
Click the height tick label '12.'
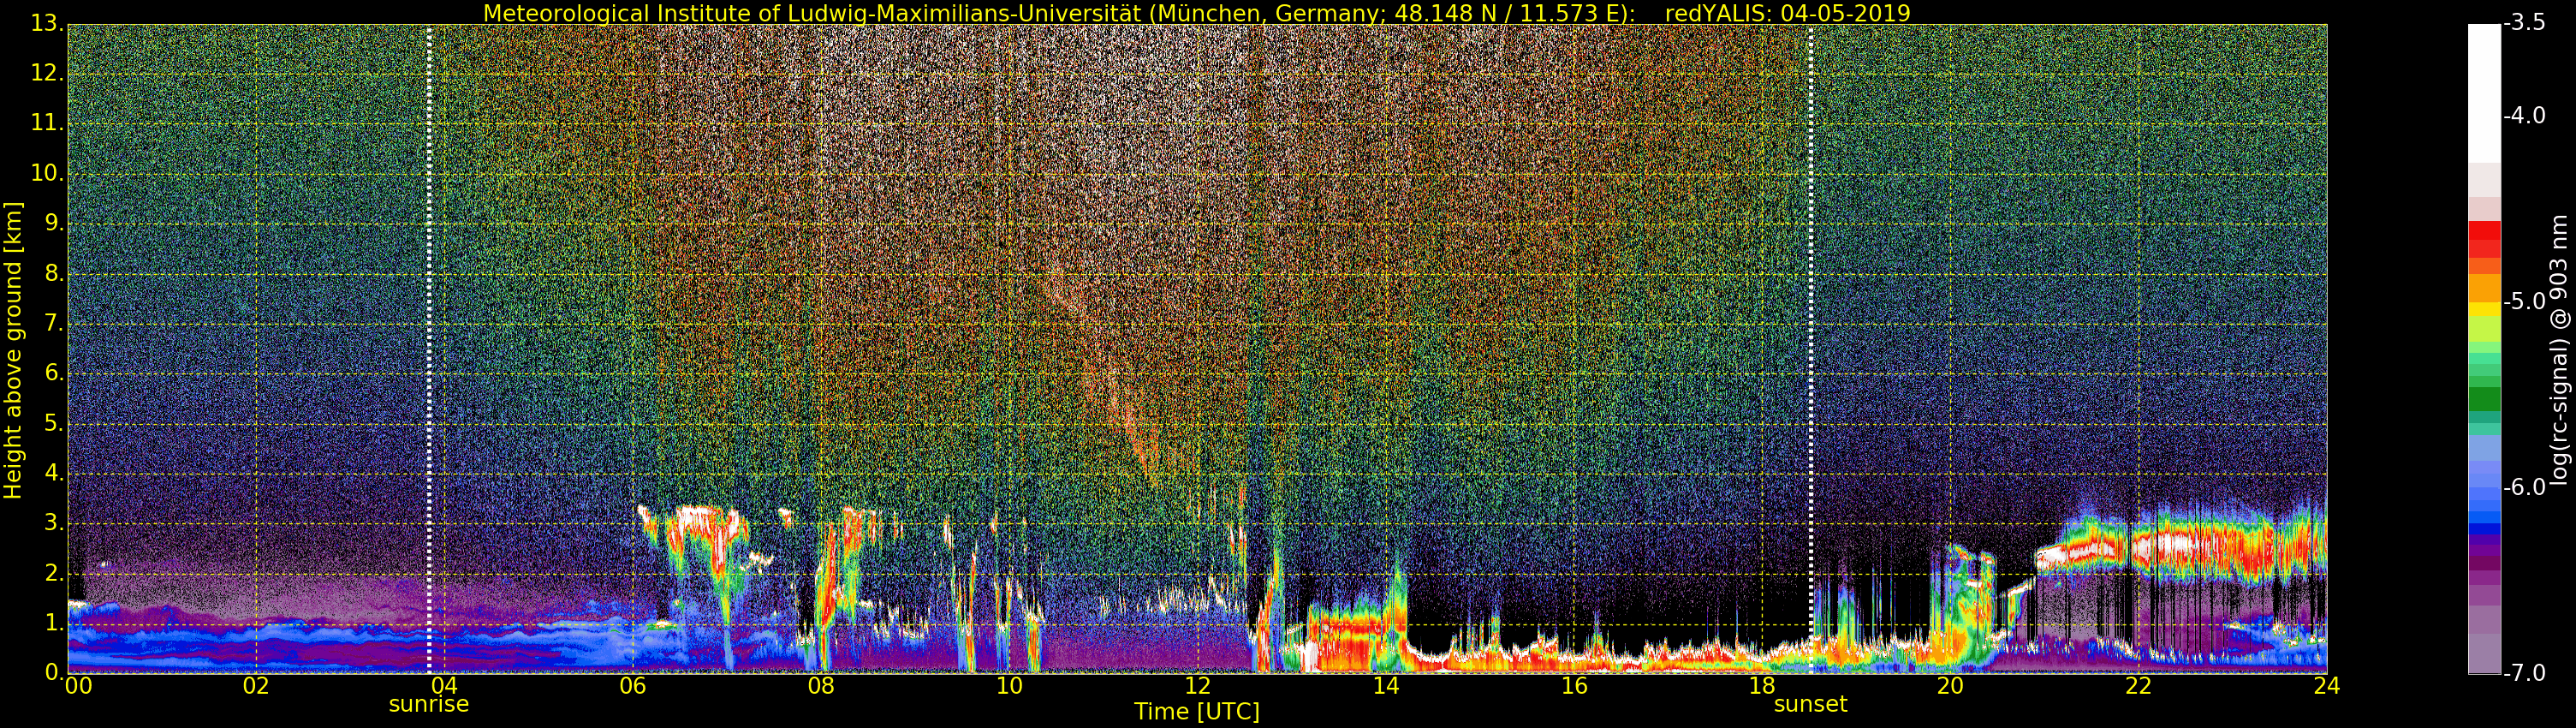point(47,74)
